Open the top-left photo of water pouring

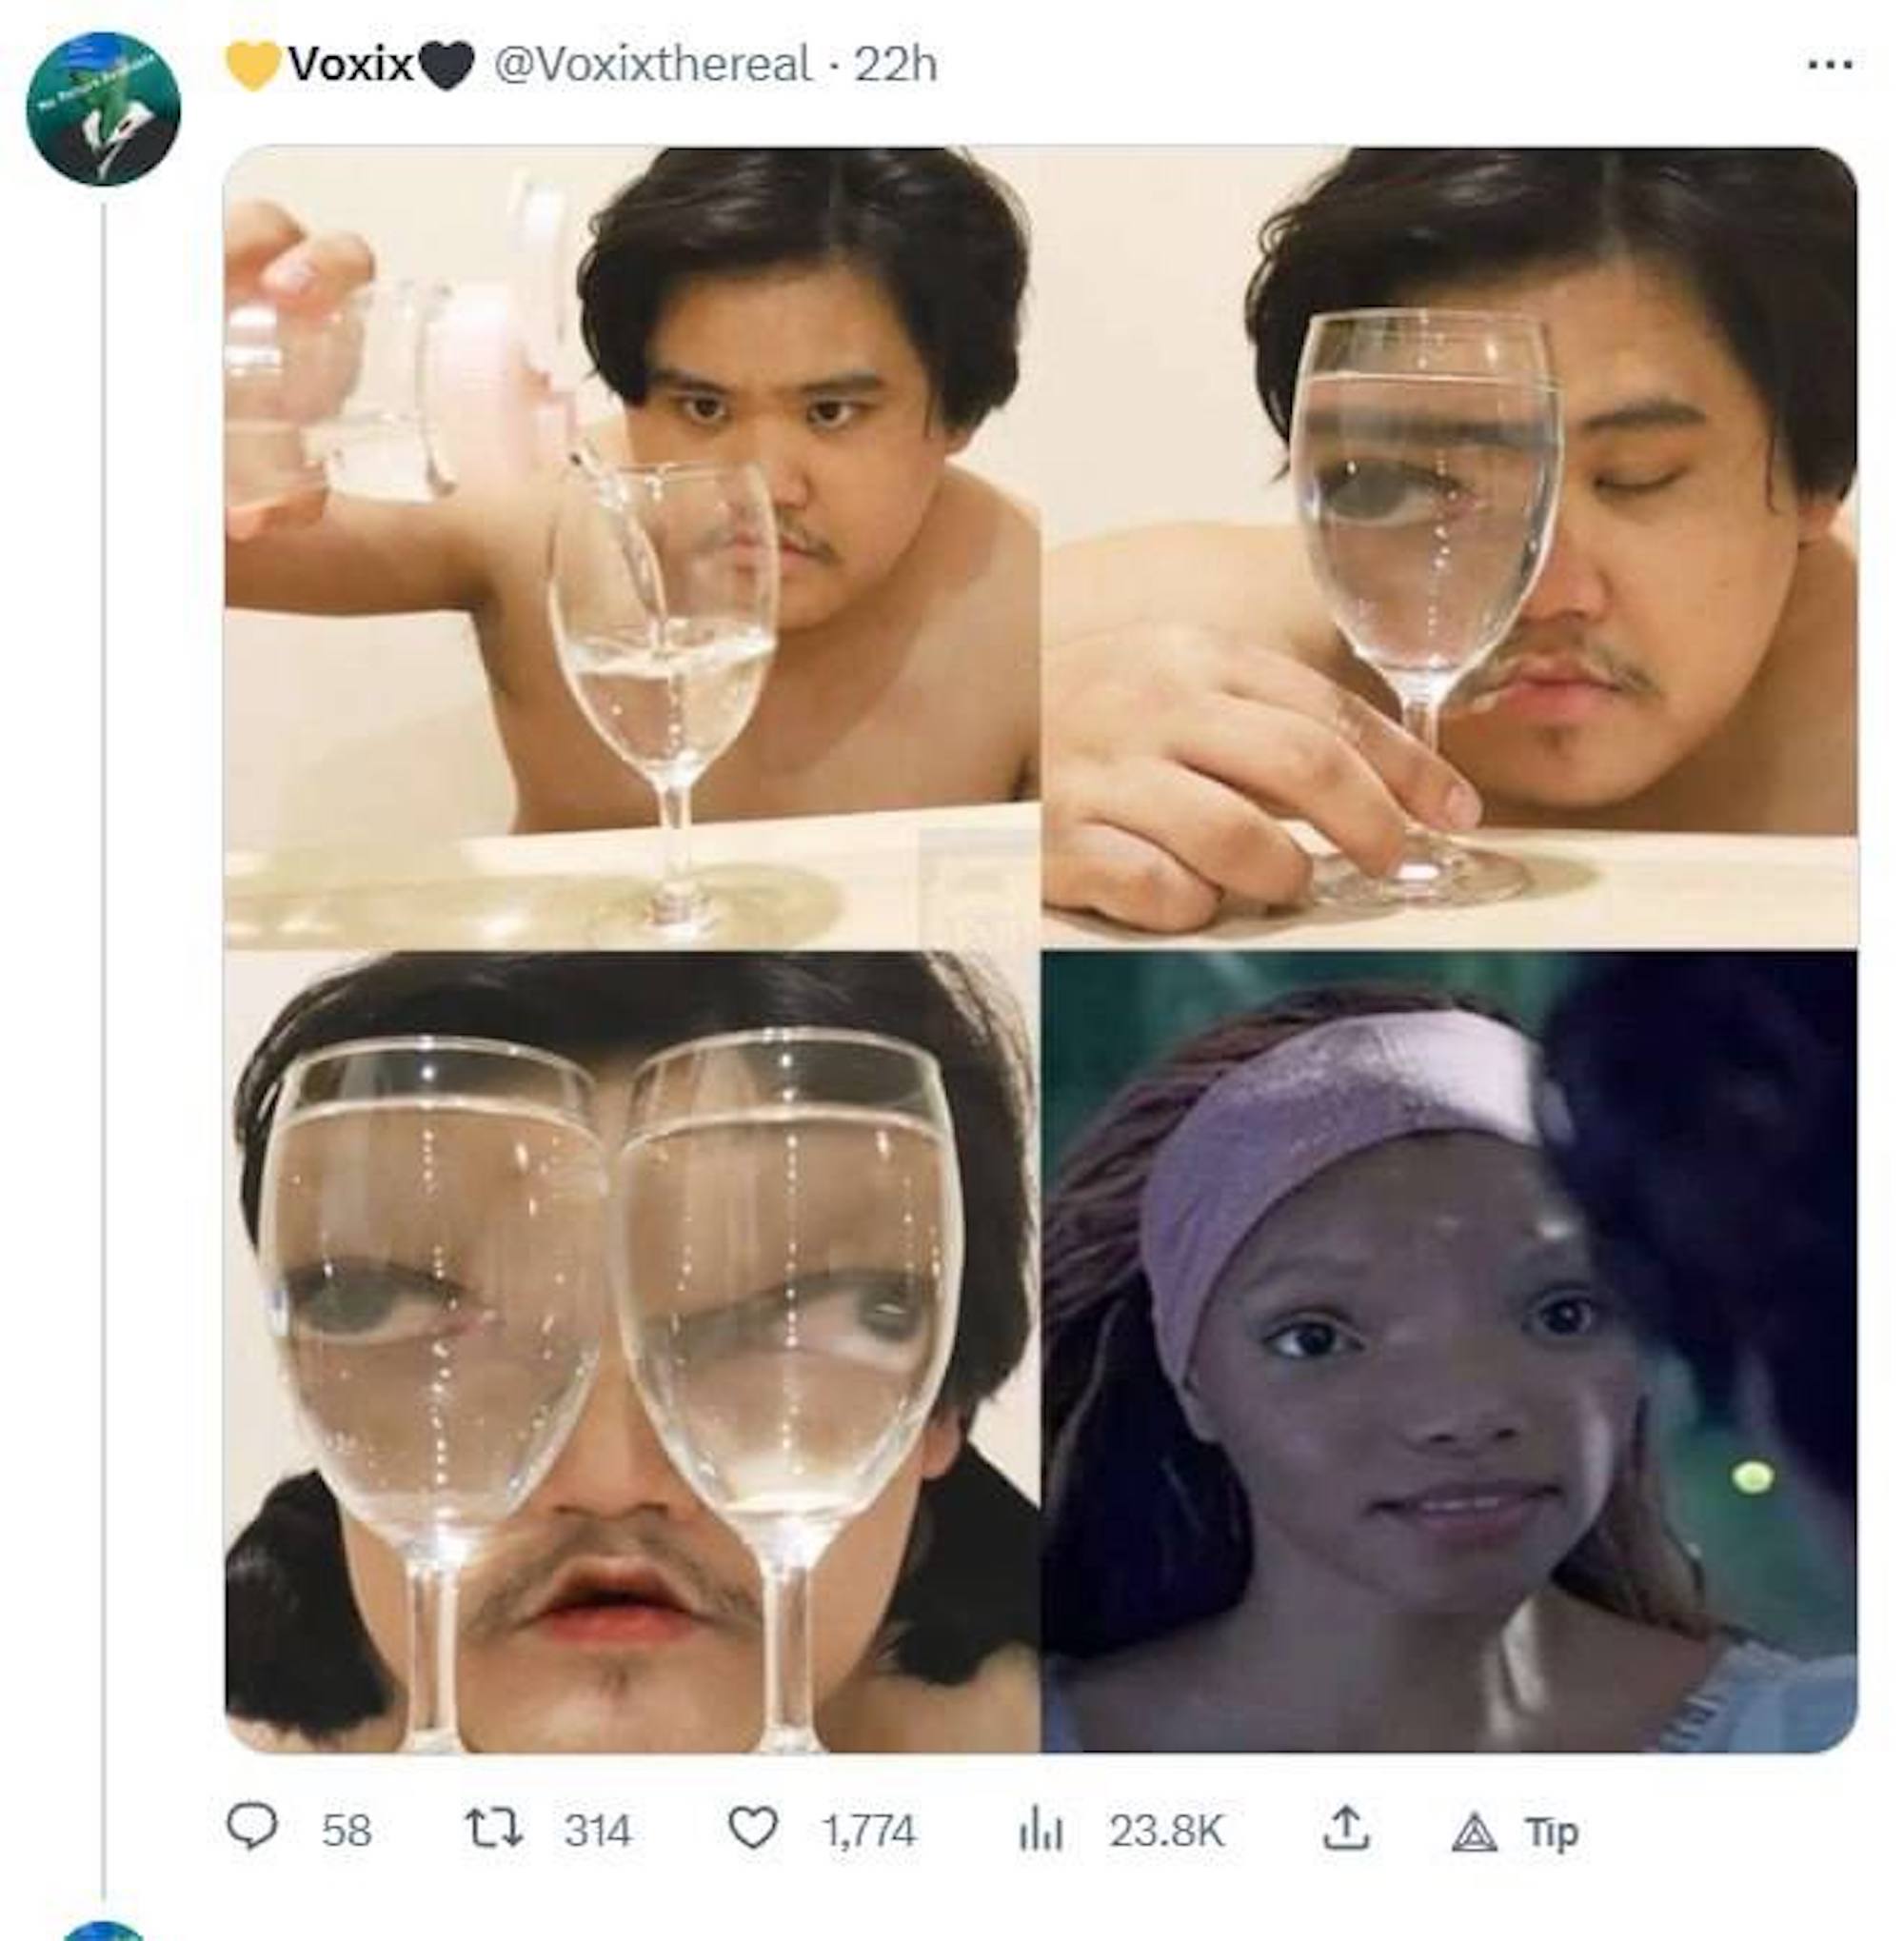click(630, 546)
